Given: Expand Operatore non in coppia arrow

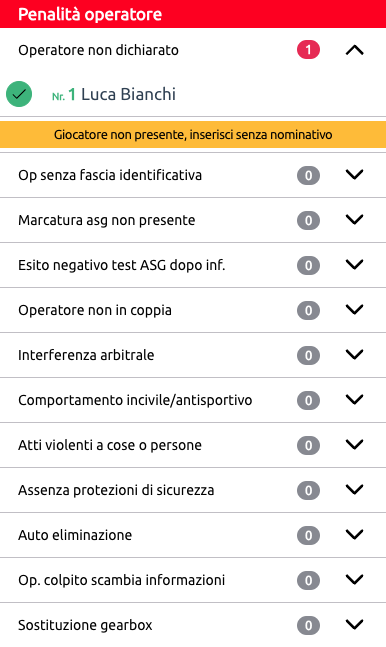Looking at the screenshot, I should 354,310.
